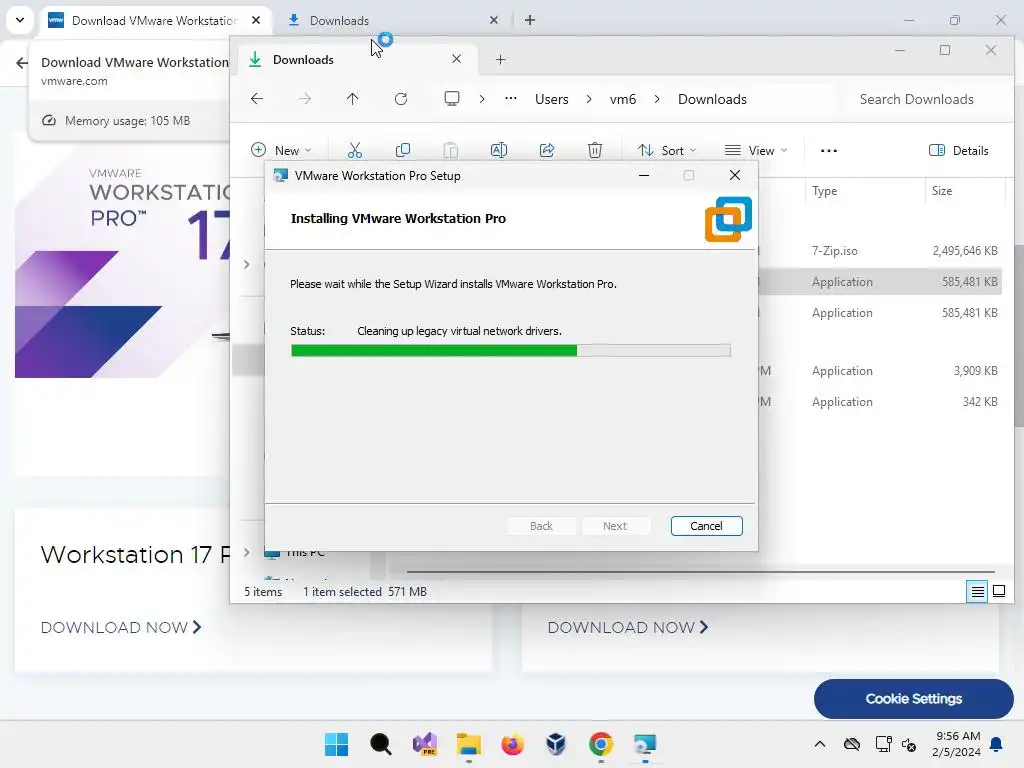The height and width of the screenshot is (768, 1024).
Task: Open Chrome from taskbar
Action: tap(601, 744)
